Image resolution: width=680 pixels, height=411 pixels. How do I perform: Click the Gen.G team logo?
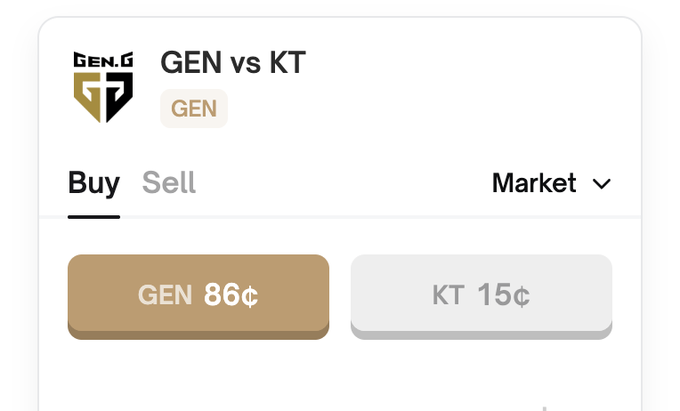pyautogui.click(x=104, y=86)
